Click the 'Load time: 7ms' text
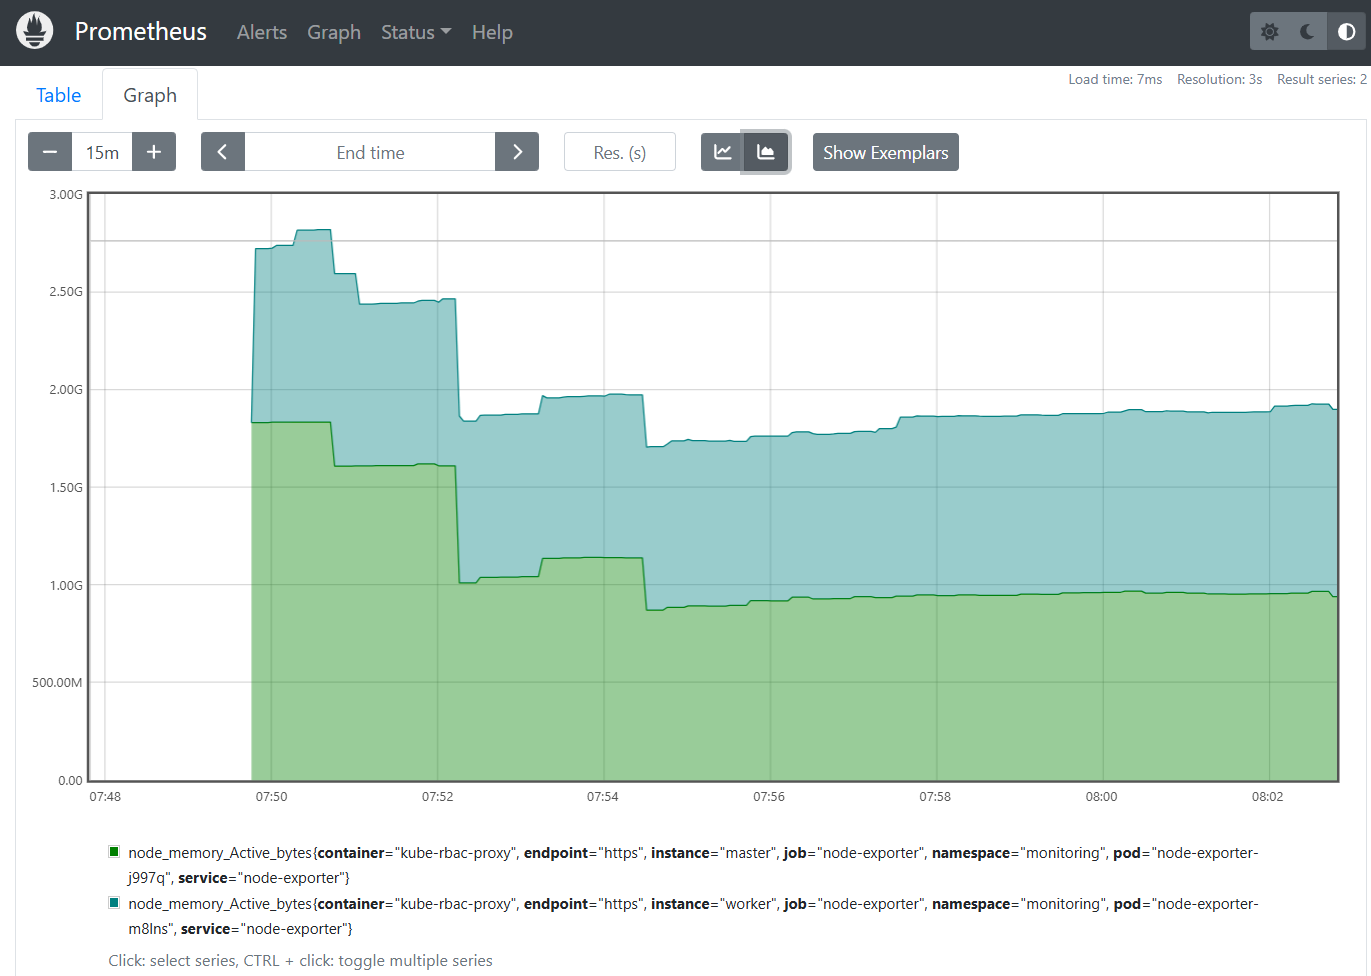 pyautogui.click(x=1115, y=79)
